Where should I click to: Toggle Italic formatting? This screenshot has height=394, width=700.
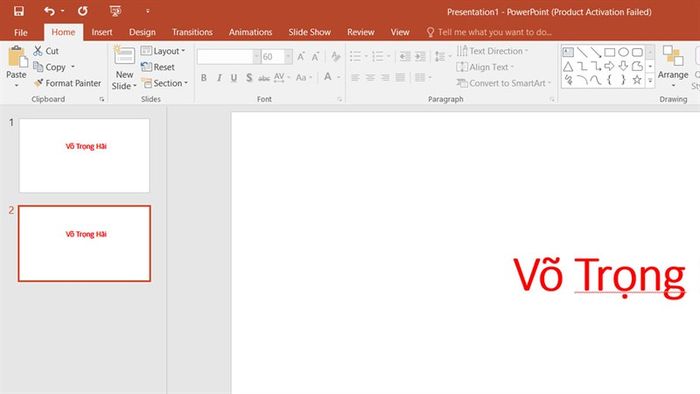click(x=219, y=78)
